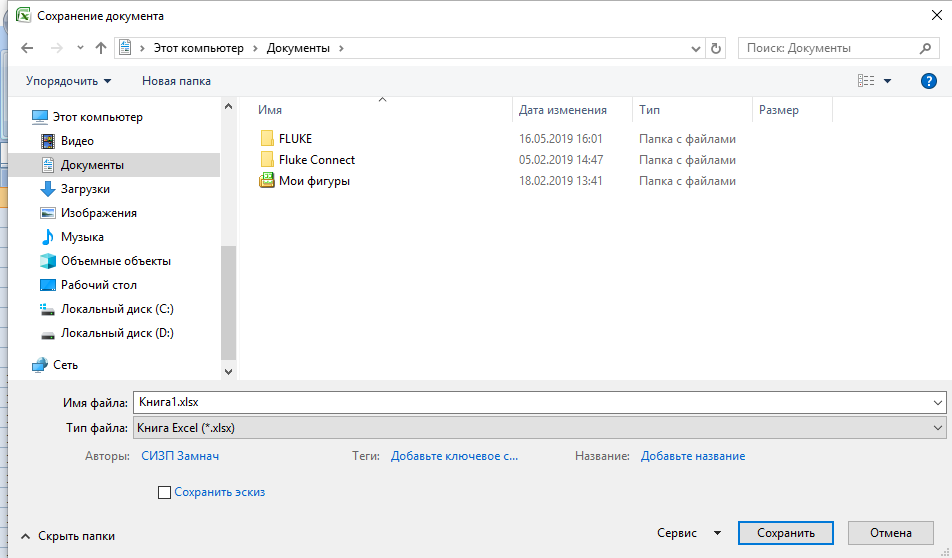Click the Сохранить button
This screenshot has width=952, height=558.
785,534
